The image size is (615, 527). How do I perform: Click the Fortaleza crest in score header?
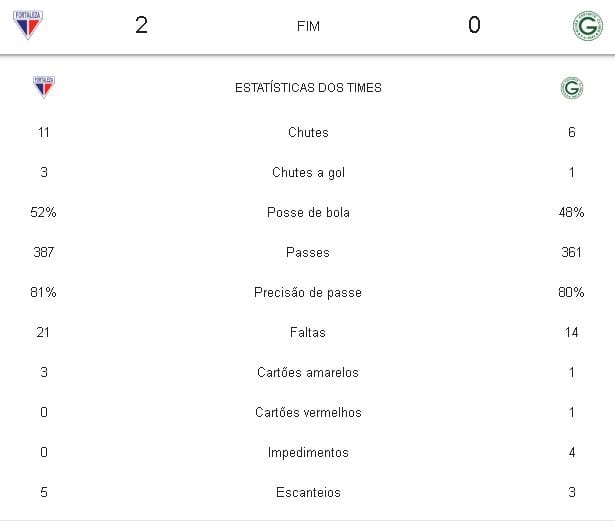(x=27, y=25)
